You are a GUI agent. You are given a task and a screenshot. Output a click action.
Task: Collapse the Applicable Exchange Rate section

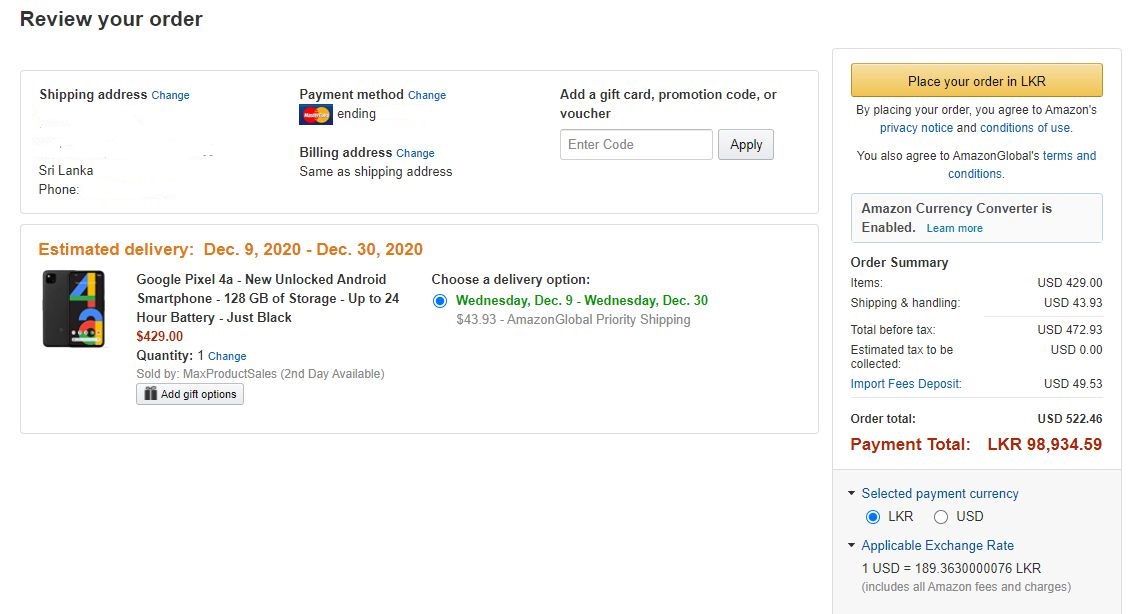(851, 545)
